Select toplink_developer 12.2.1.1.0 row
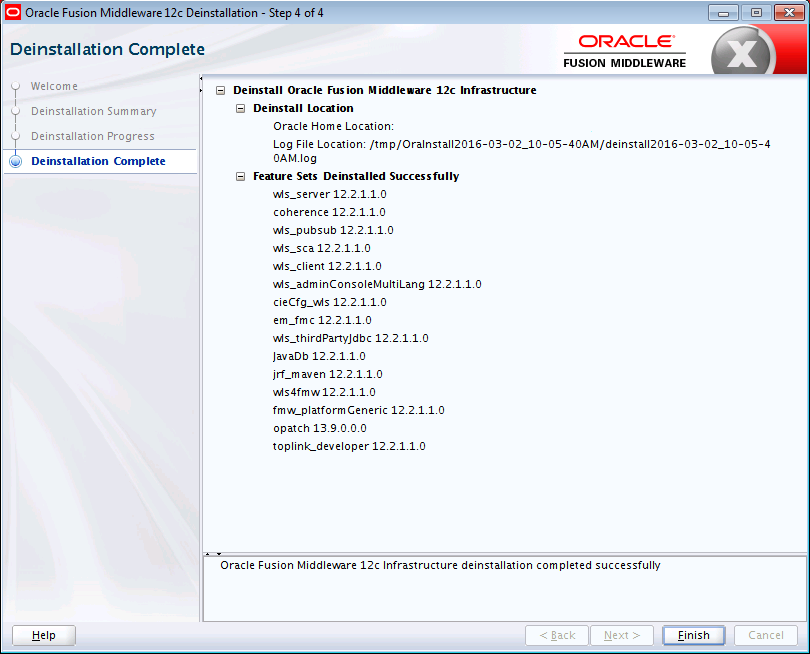Viewport: 810px width, 654px height. click(349, 446)
